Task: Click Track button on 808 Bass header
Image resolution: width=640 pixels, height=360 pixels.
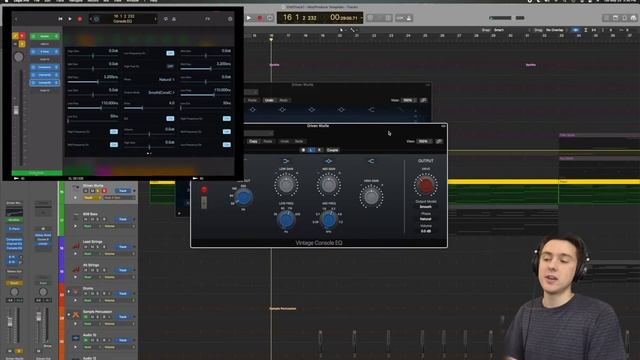Action: [x=123, y=219]
